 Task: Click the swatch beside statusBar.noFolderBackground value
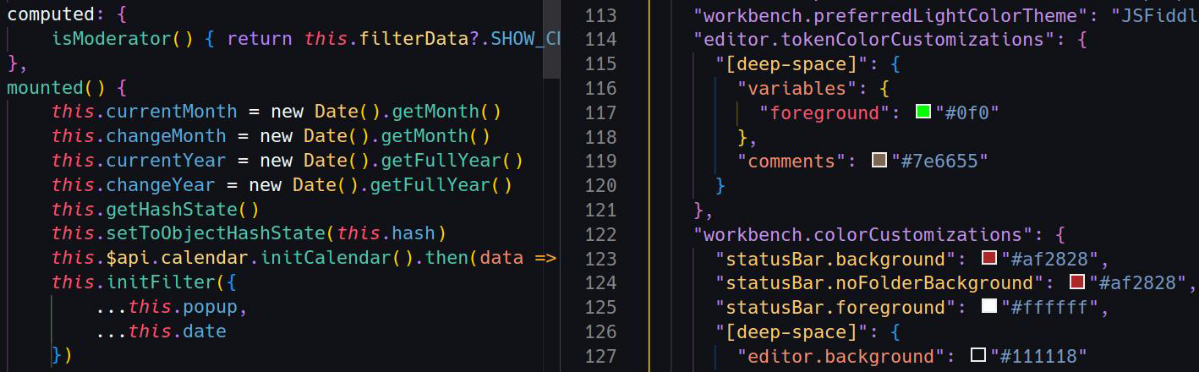point(1077,282)
